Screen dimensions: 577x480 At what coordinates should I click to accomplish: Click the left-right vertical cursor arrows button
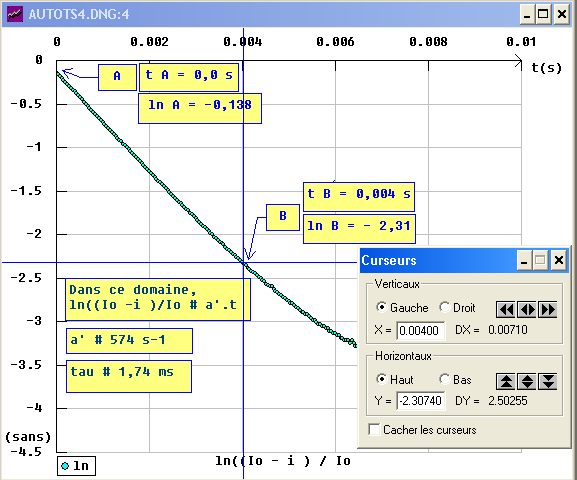(527, 309)
